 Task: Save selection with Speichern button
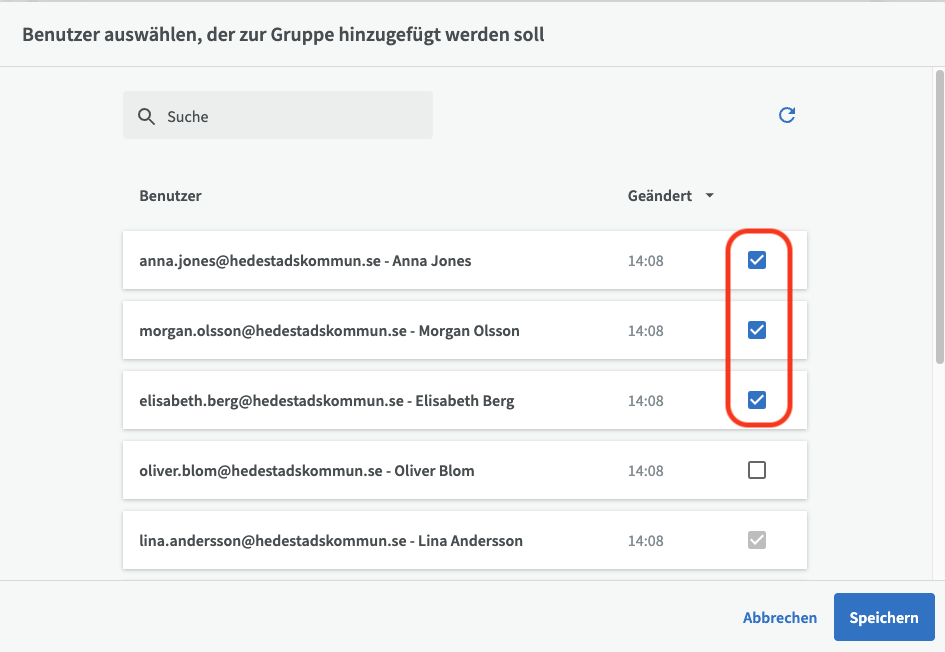pos(883,617)
